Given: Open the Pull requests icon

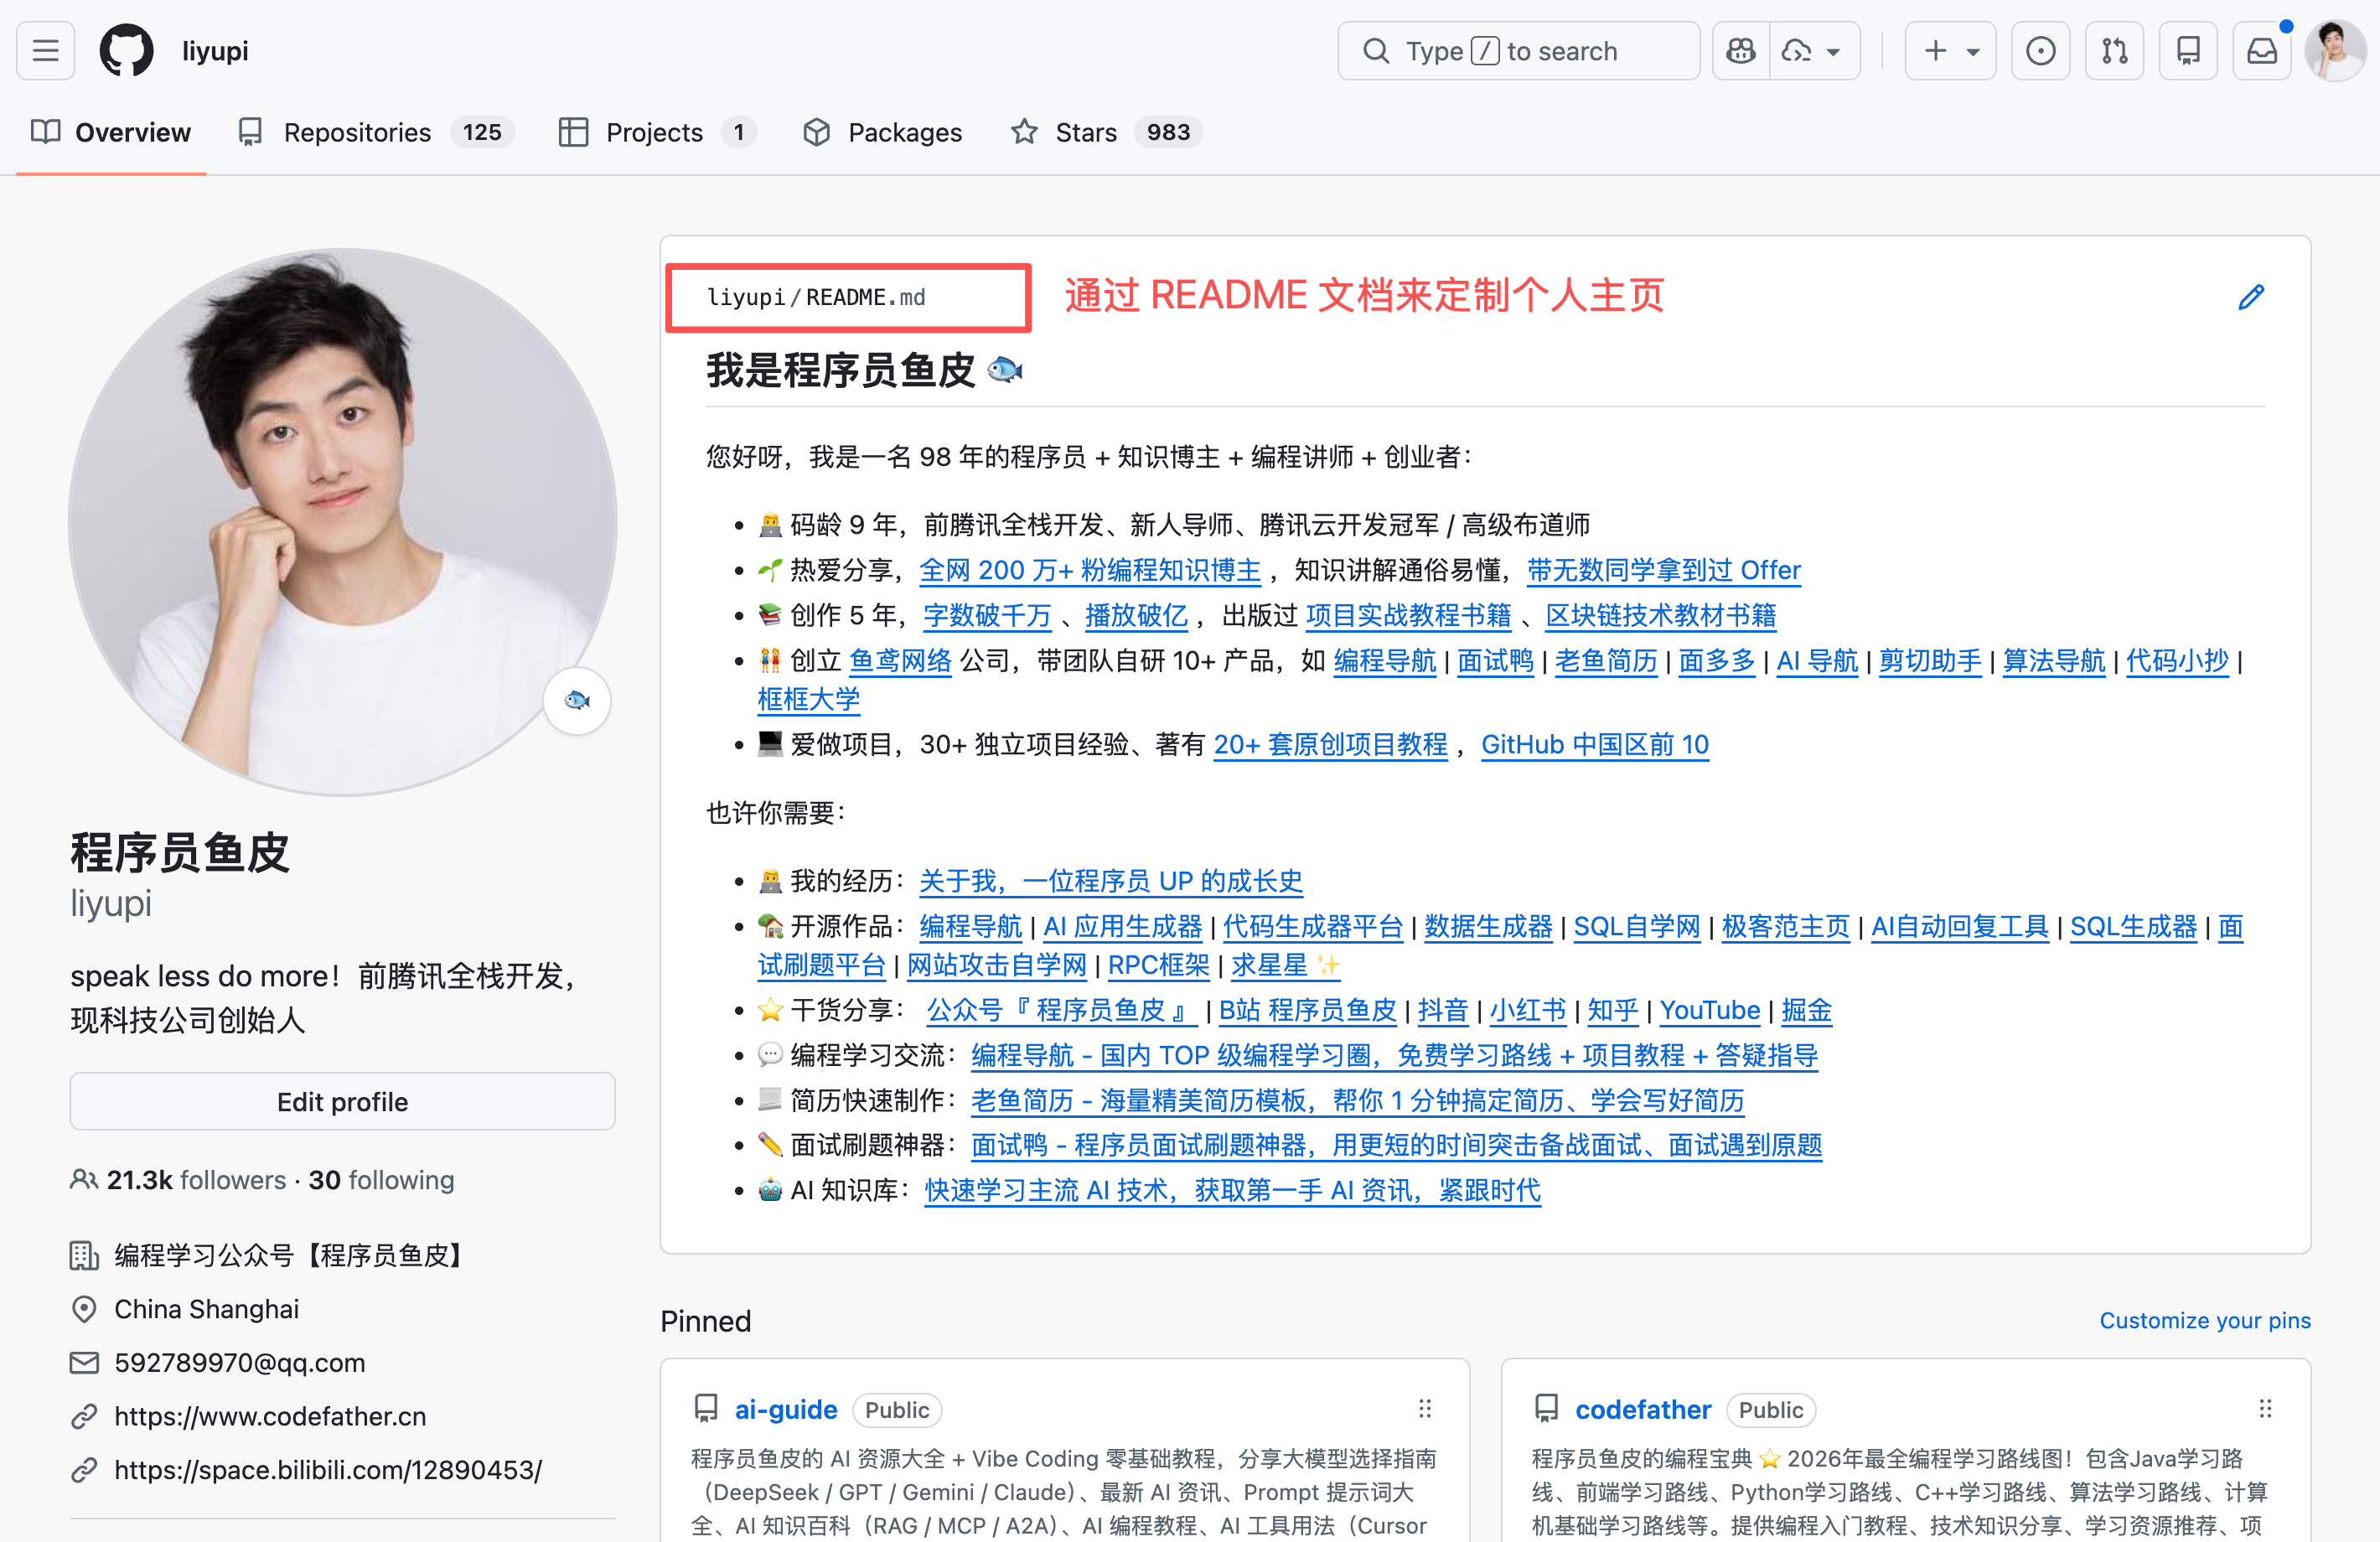Looking at the screenshot, I should coord(2114,51).
